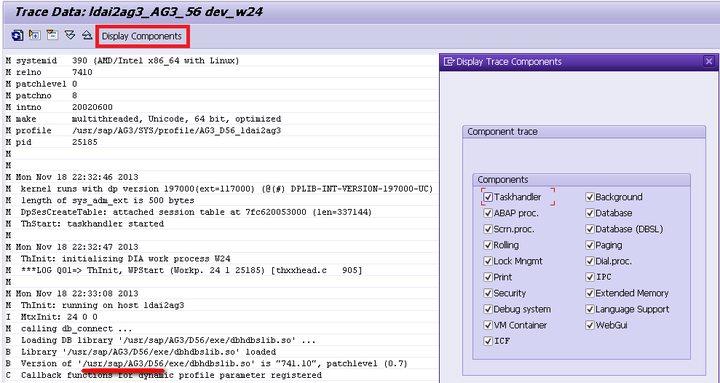
Task: Uncheck the Lock Mngmt checkbox
Action: tap(488, 261)
